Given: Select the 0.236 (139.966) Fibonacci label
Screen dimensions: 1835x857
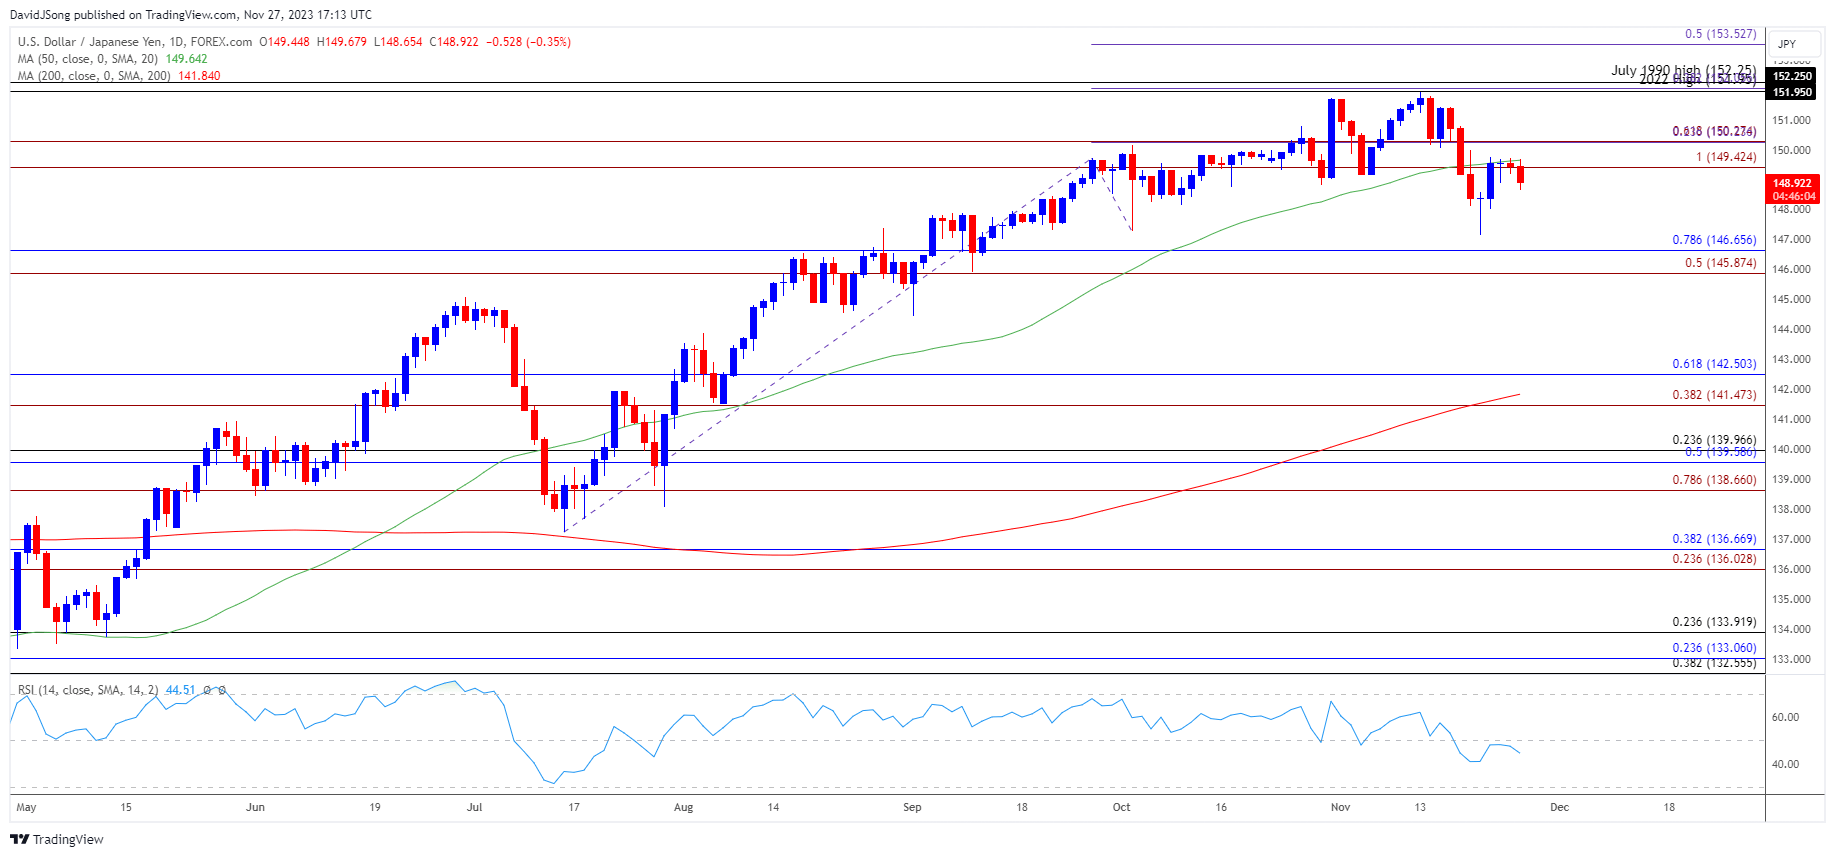Looking at the screenshot, I should coord(1714,440).
